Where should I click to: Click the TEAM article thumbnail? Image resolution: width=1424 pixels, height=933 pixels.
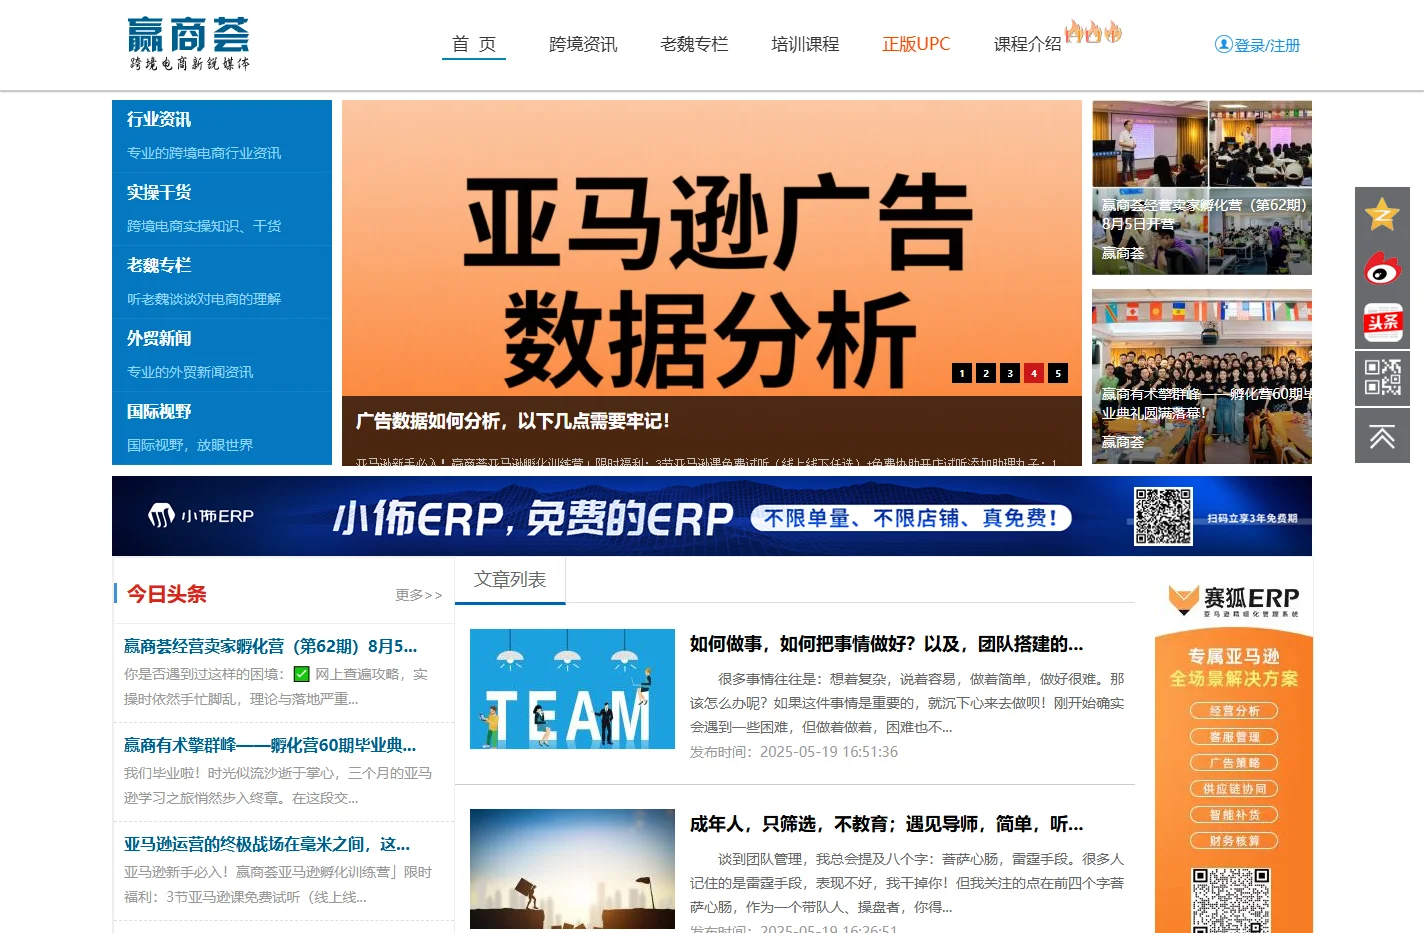(572, 689)
